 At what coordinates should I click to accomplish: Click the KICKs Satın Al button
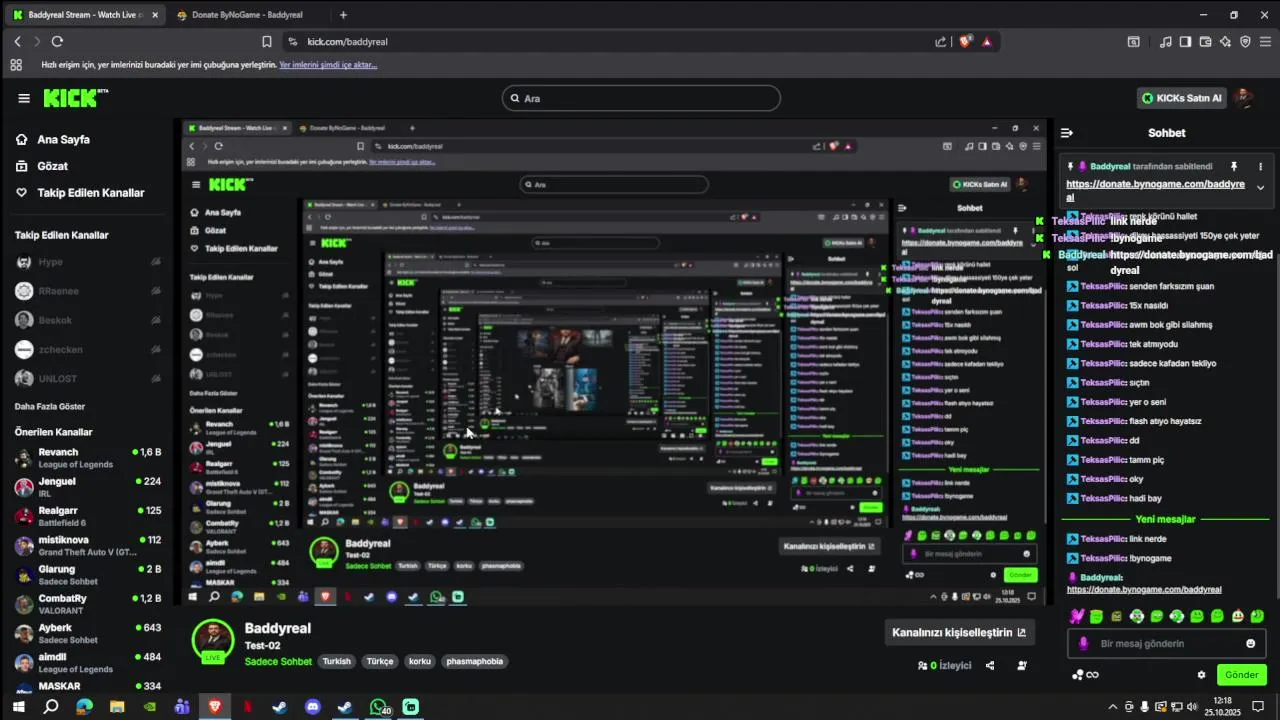[1182, 98]
